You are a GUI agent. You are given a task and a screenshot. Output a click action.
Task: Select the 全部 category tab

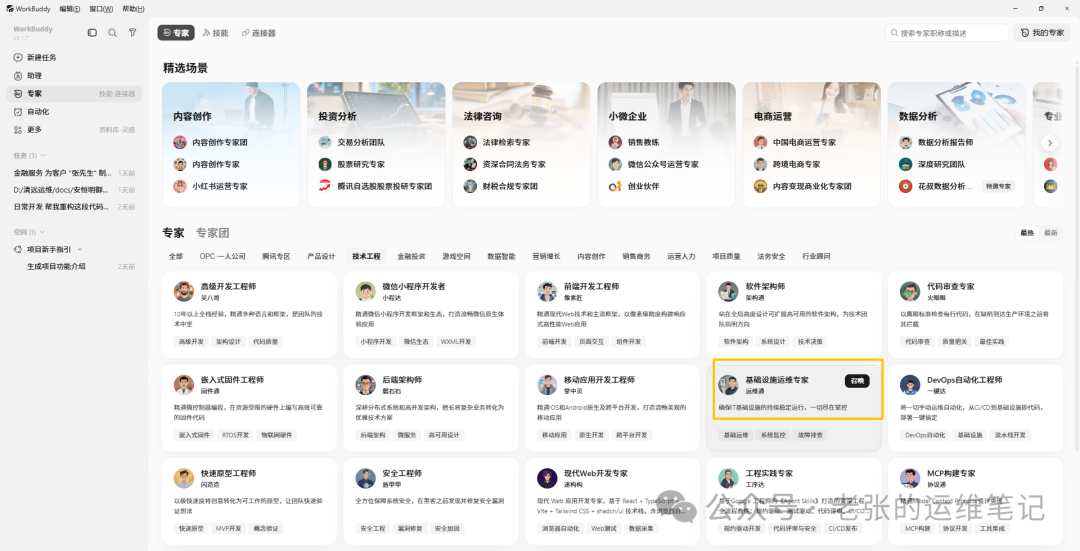click(176, 256)
